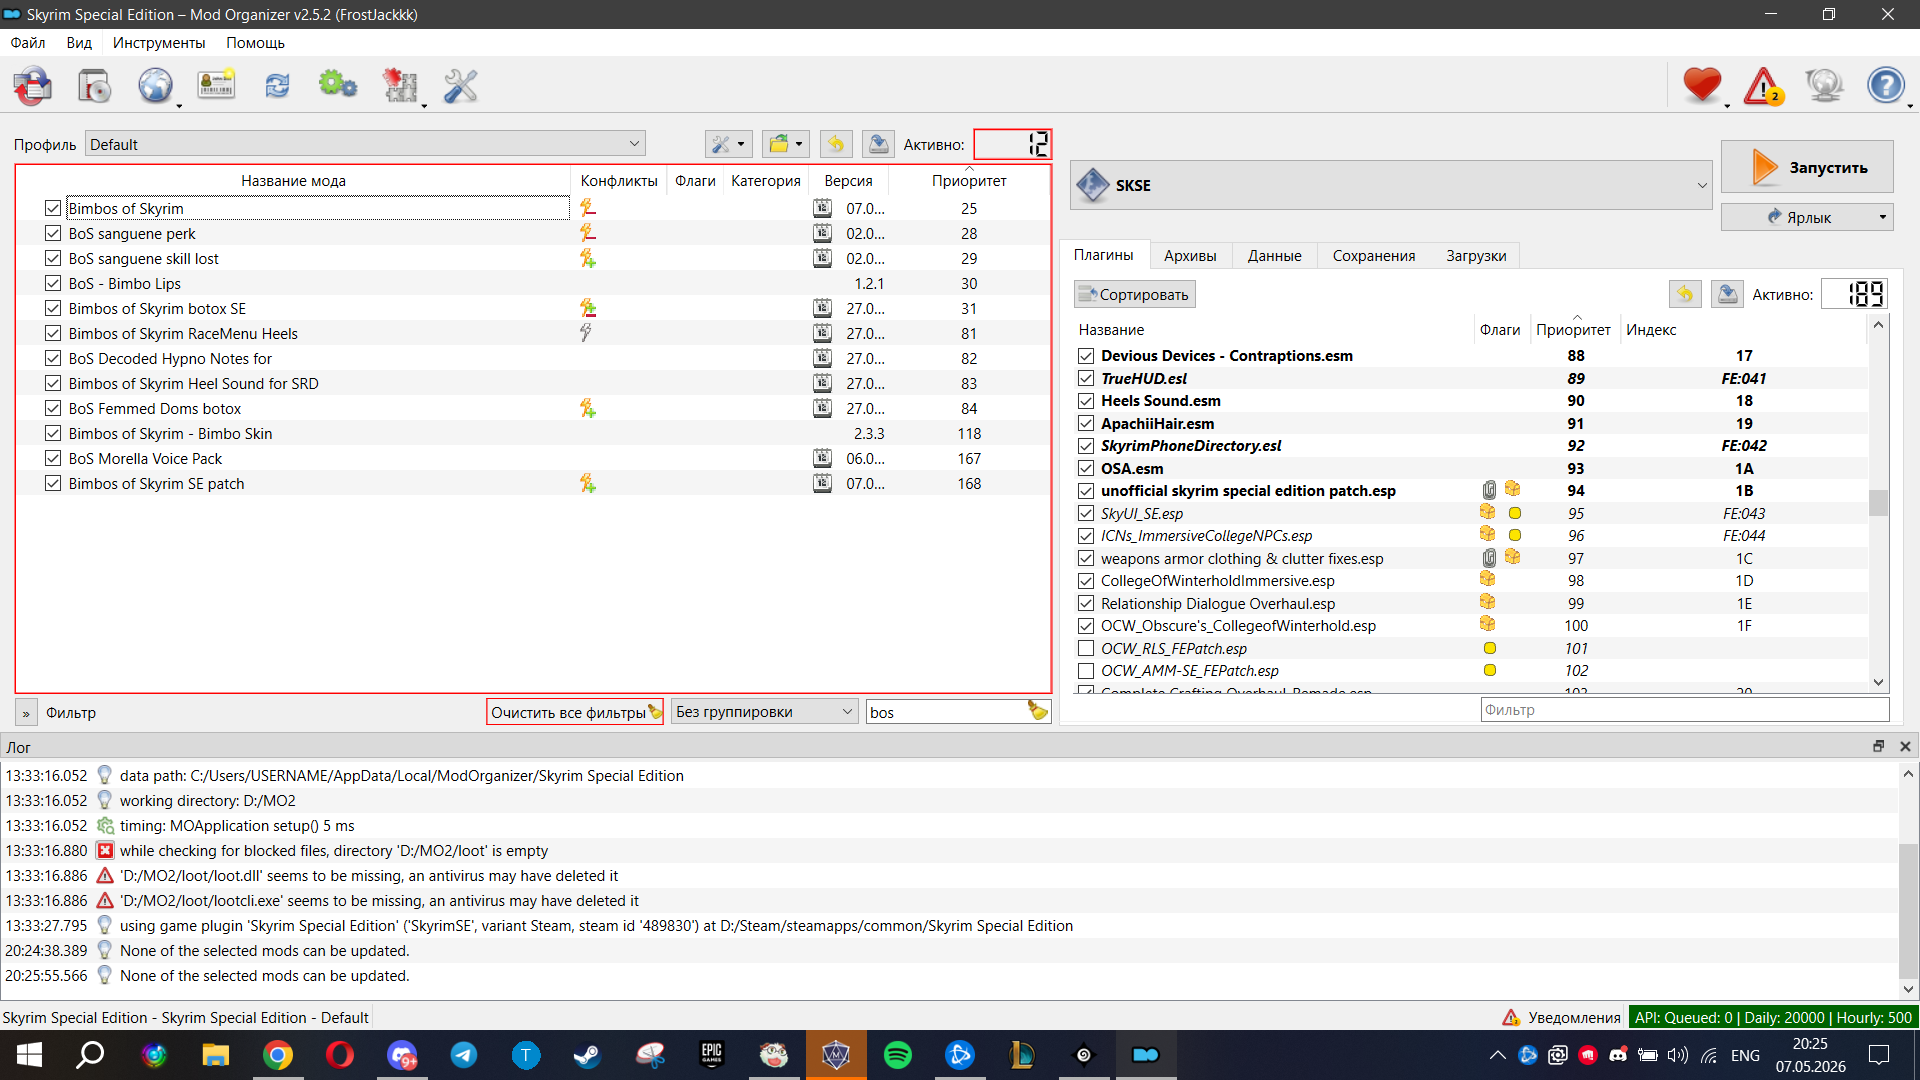This screenshot has width=1920, height=1080.
Task: Open the warning Notifications triangle icon
Action: point(1763,86)
